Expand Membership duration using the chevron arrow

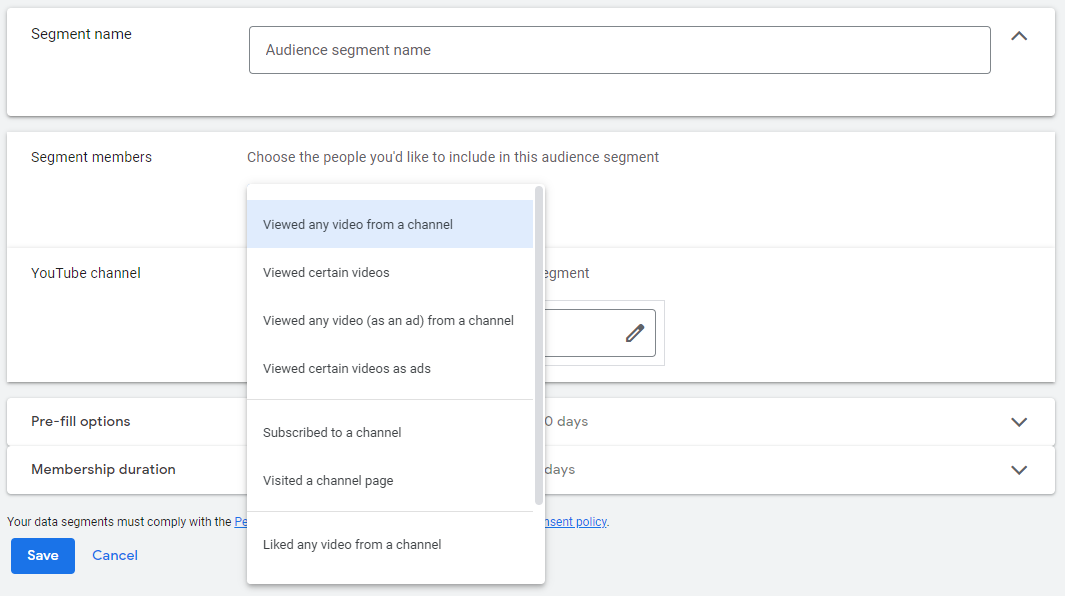(x=1019, y=470)
